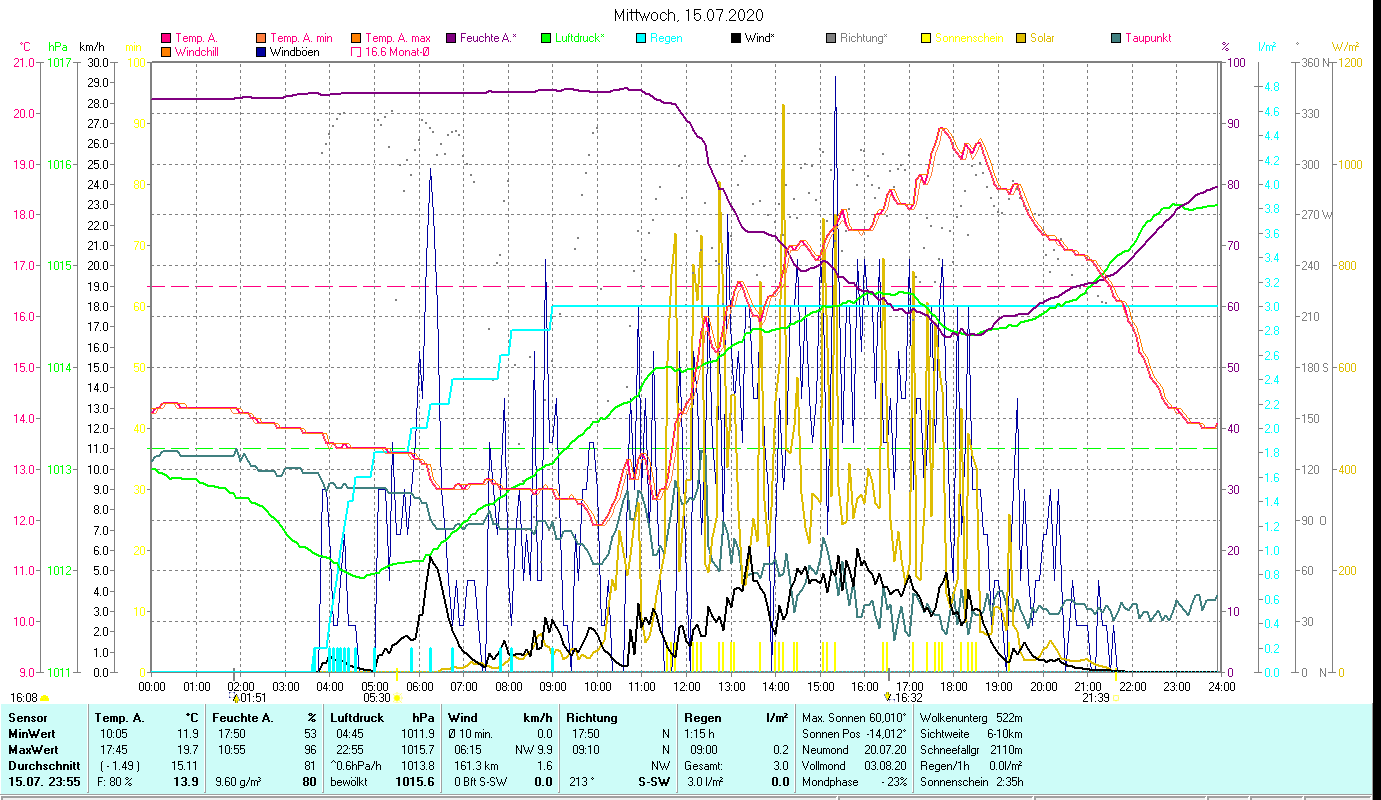This screenshot has height=800, width=1381.
Task: Click the black Wind* legend square
Action: (x=736, y=38)
